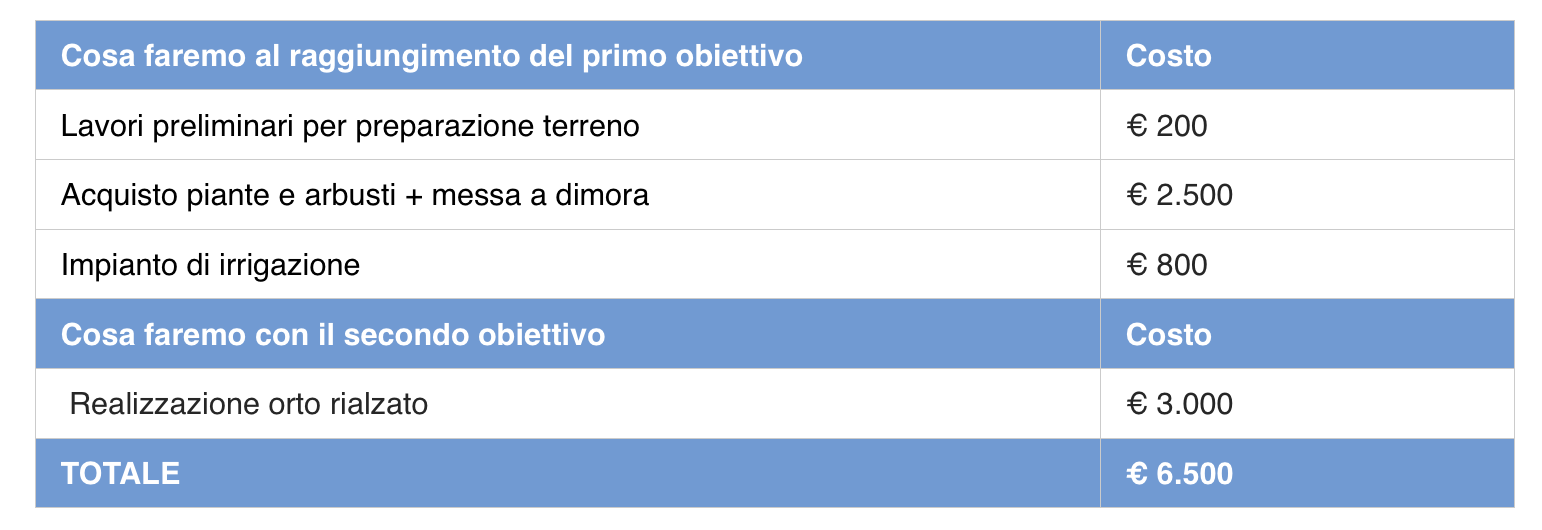This screenshot has width=1542, height=530.
Task: Select the 'Impianto di irrigazione' cell
Action: (210, 265)
